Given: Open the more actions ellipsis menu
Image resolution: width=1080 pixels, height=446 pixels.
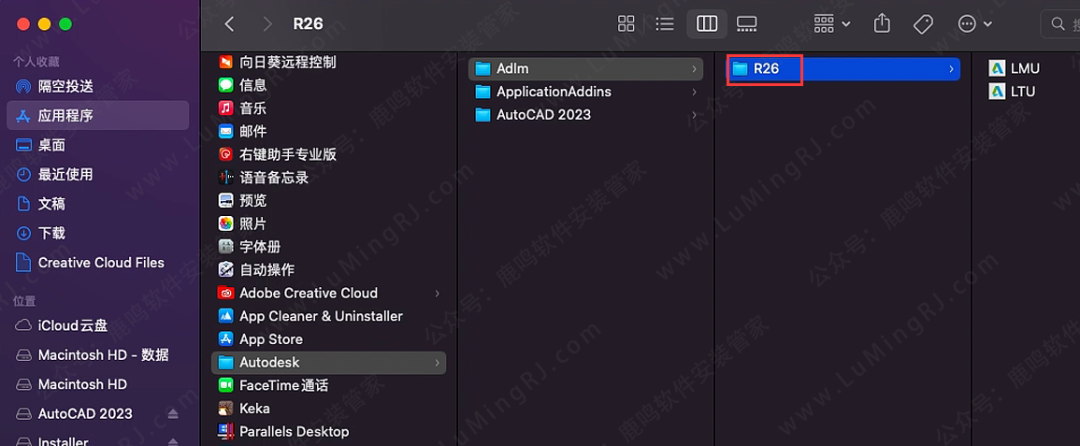Looking at the screenshot, I should (x=974, y=23).
